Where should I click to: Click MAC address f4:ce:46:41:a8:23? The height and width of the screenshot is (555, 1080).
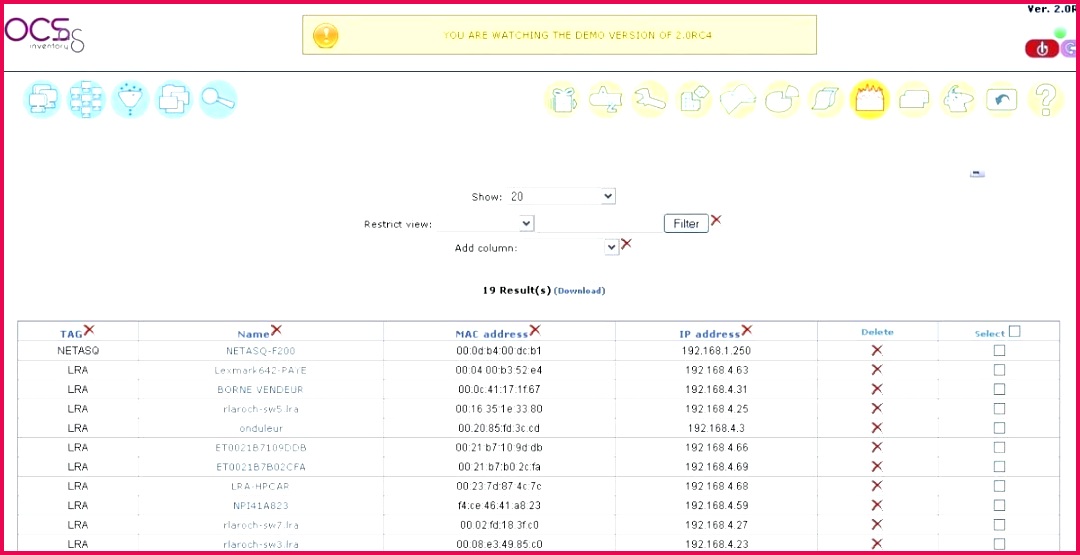[x=499, y=505]
